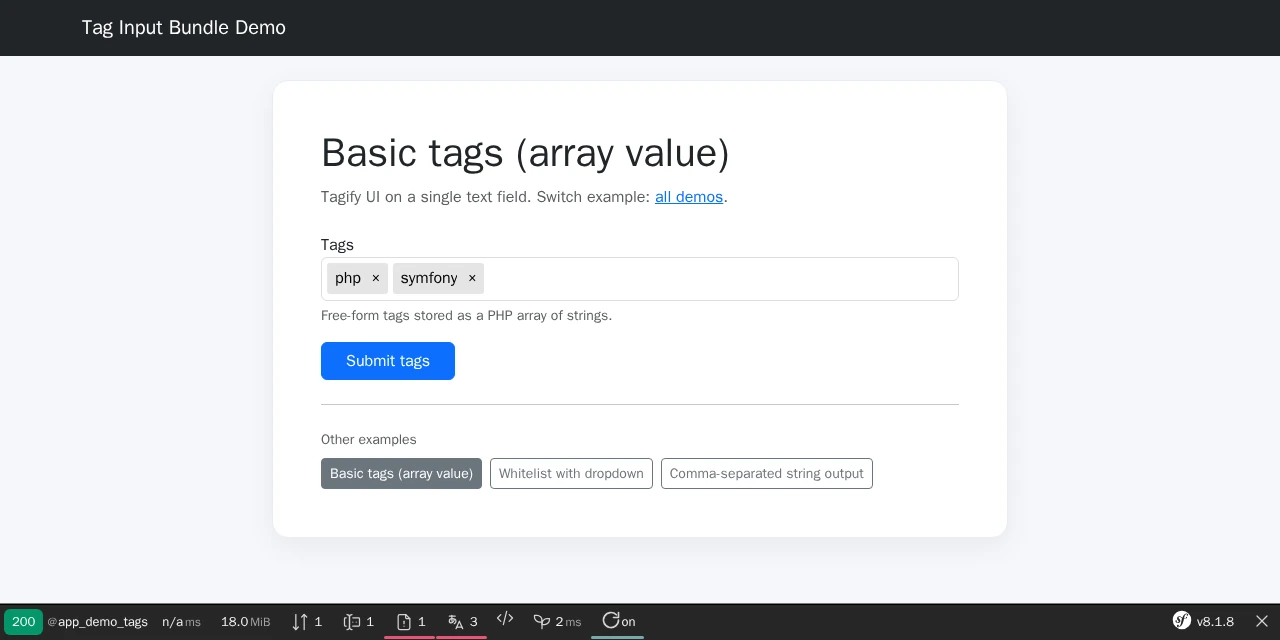The height and width of the screenshot is (640, 1280).
Task: Close the Symfony debug toolbar
Action: [1262, 622]
